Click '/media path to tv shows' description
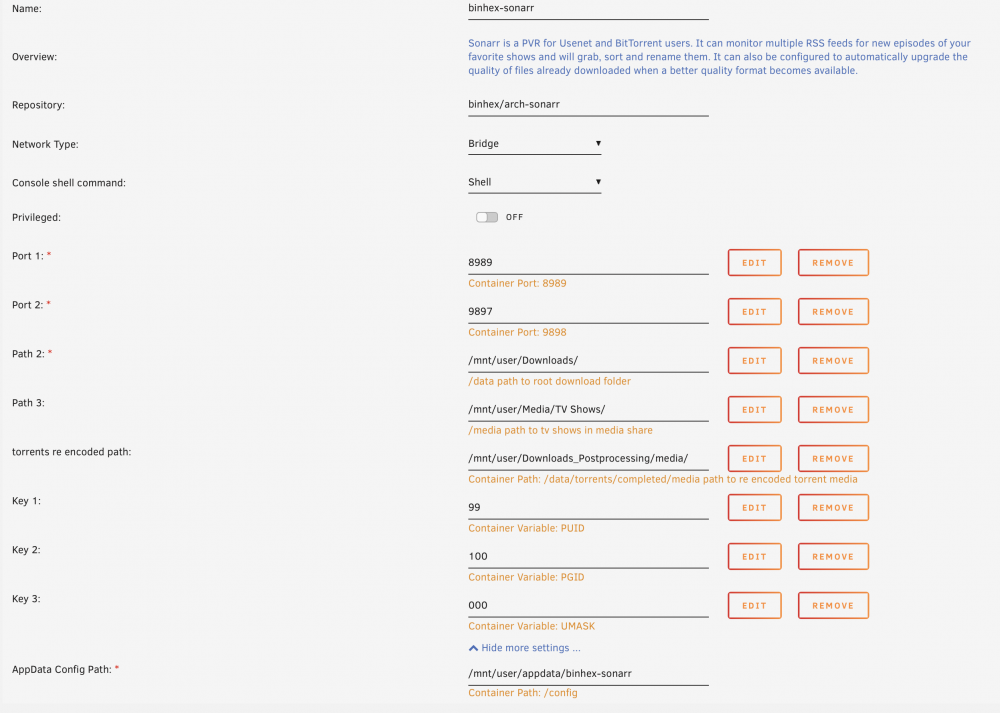 pos(561,430)
